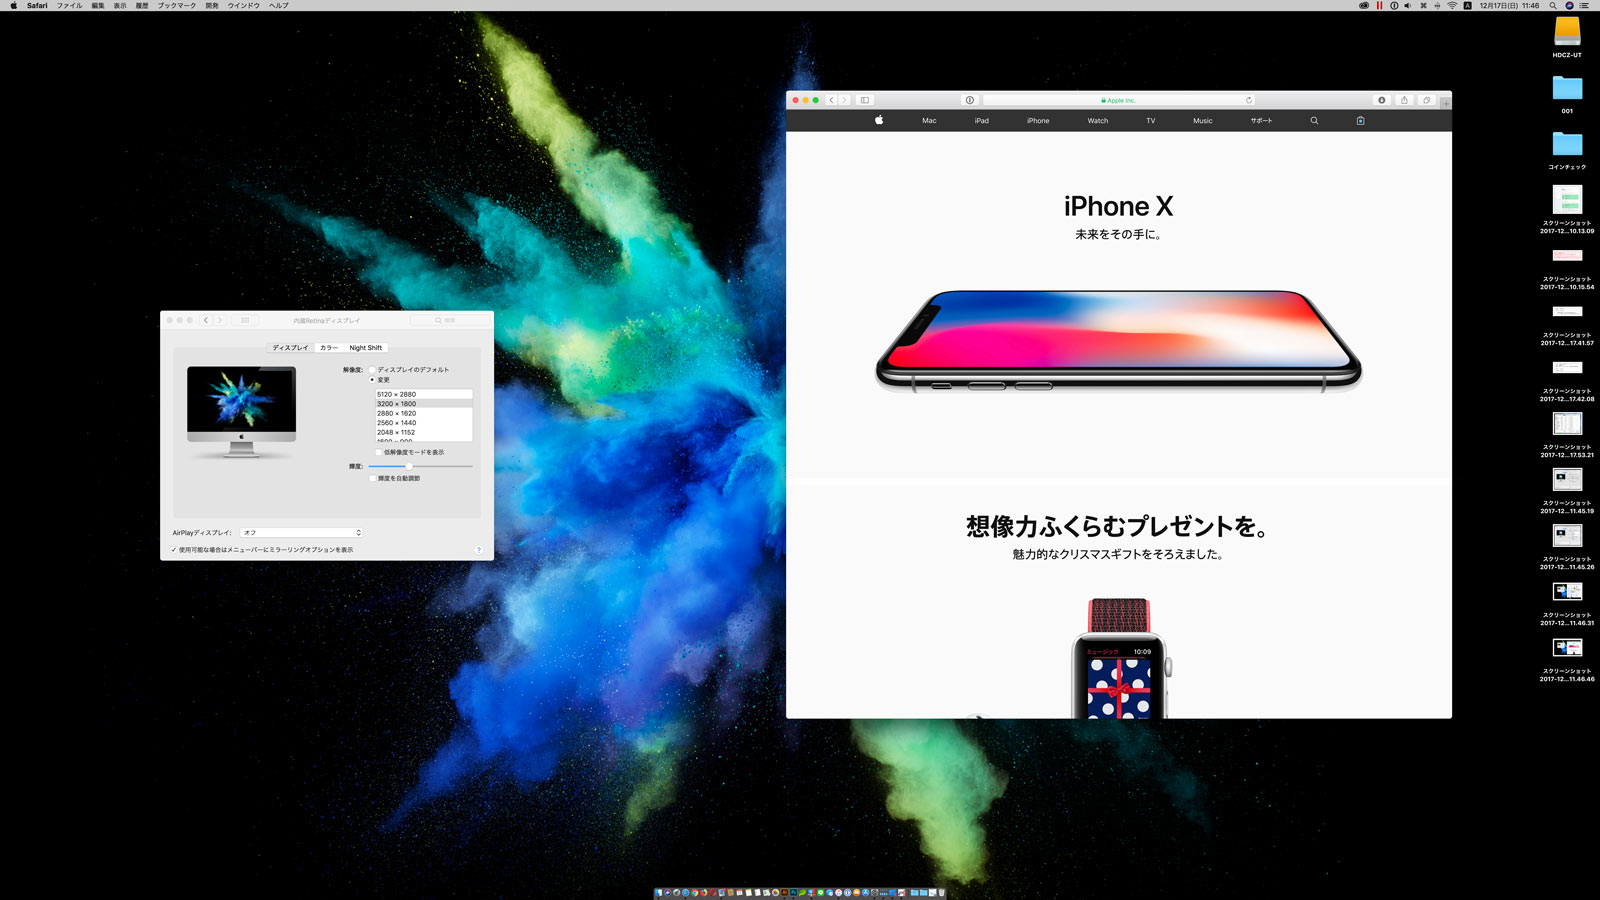Open the iPhone link in the site navigation

point(1038,120)
